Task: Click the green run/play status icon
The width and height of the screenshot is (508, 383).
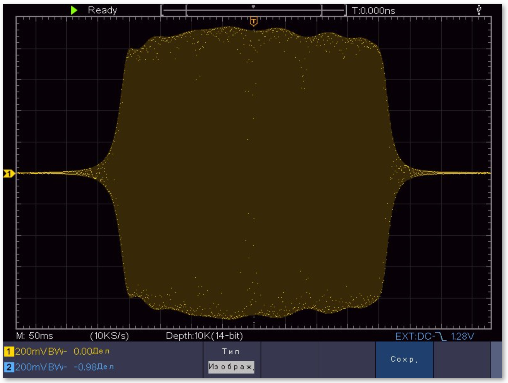Action: [x=74, y=10]
